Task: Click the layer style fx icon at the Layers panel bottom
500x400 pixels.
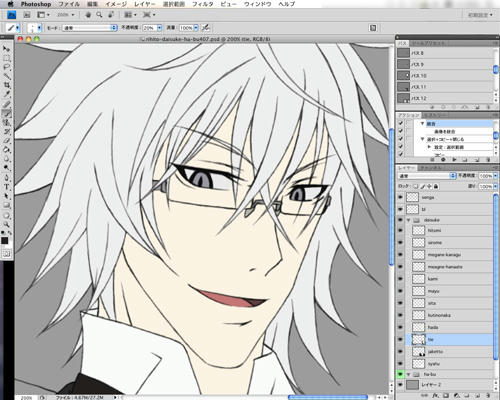Action: [436, 395]
